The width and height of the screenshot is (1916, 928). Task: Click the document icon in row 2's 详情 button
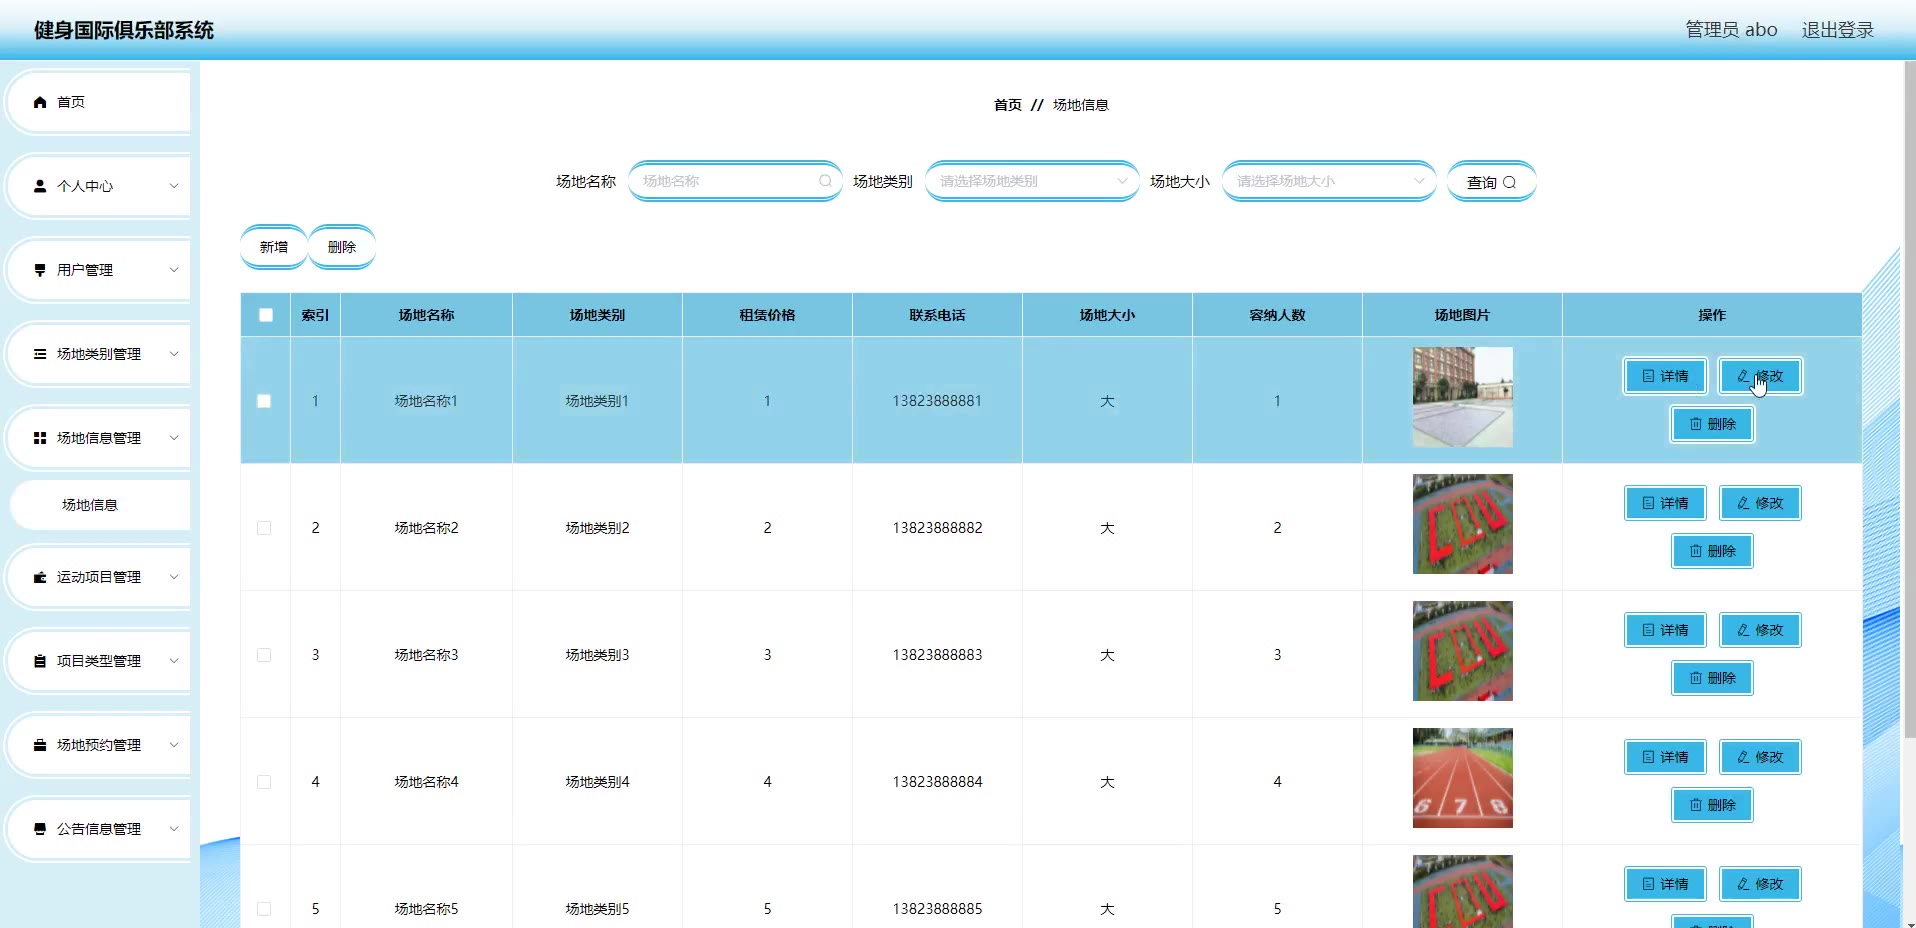(x=1648, y=503)
